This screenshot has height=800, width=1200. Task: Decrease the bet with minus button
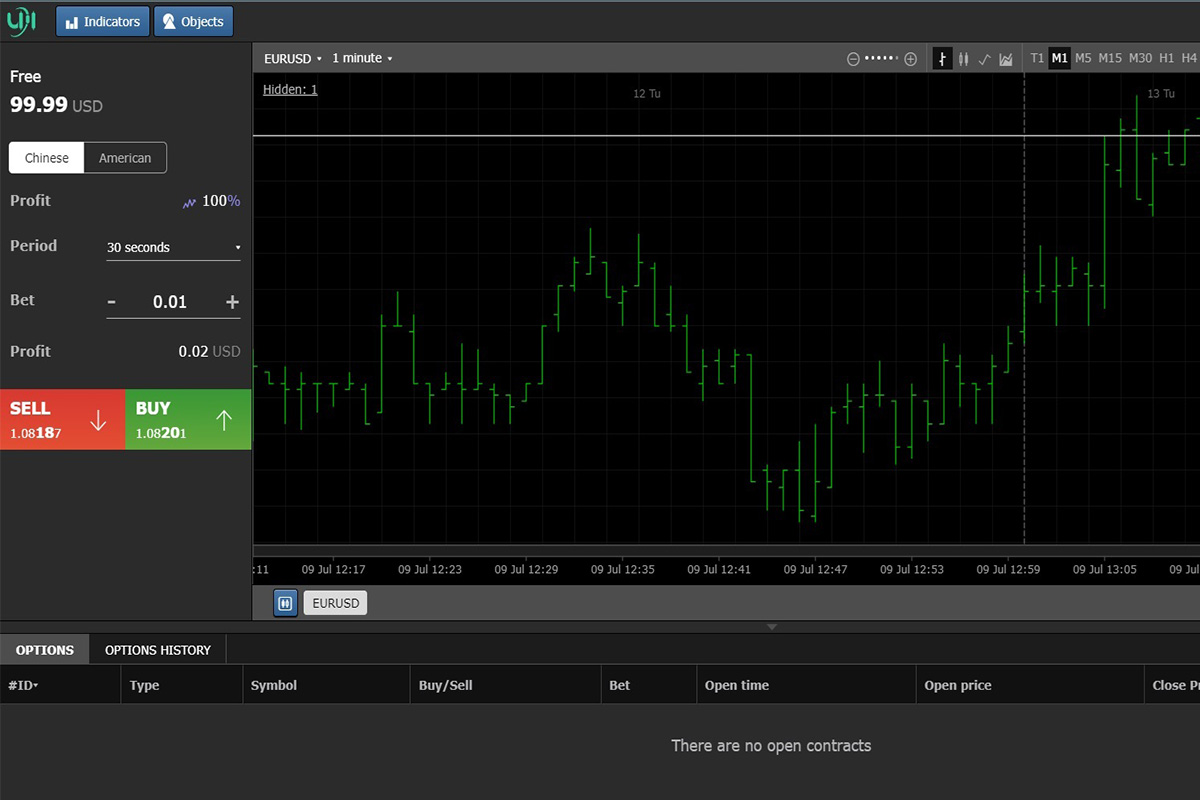[x=112, y=302]
